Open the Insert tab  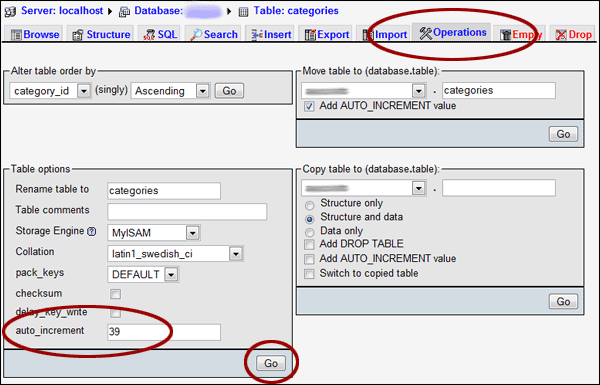pos(270,34)
